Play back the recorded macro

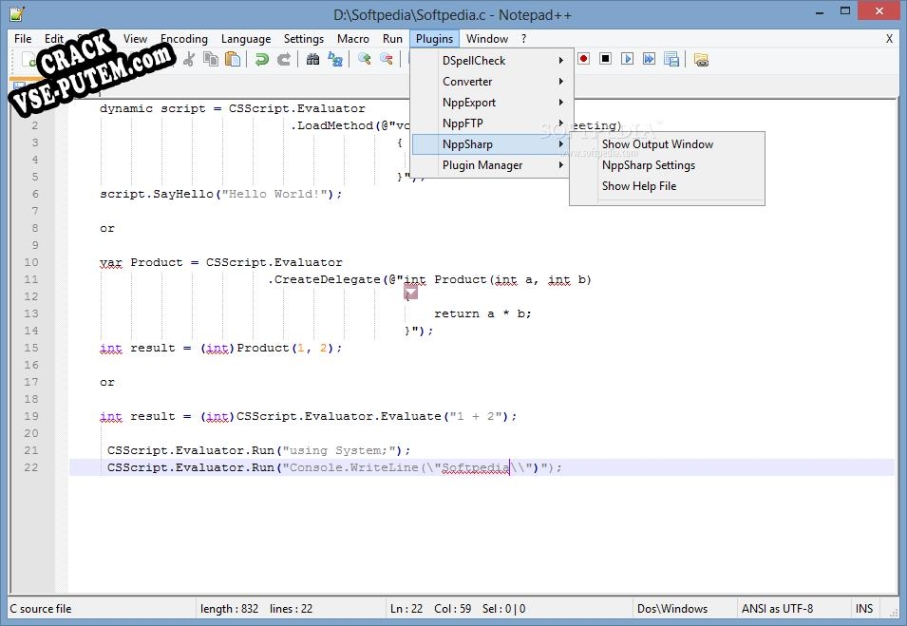click(627, 59)
